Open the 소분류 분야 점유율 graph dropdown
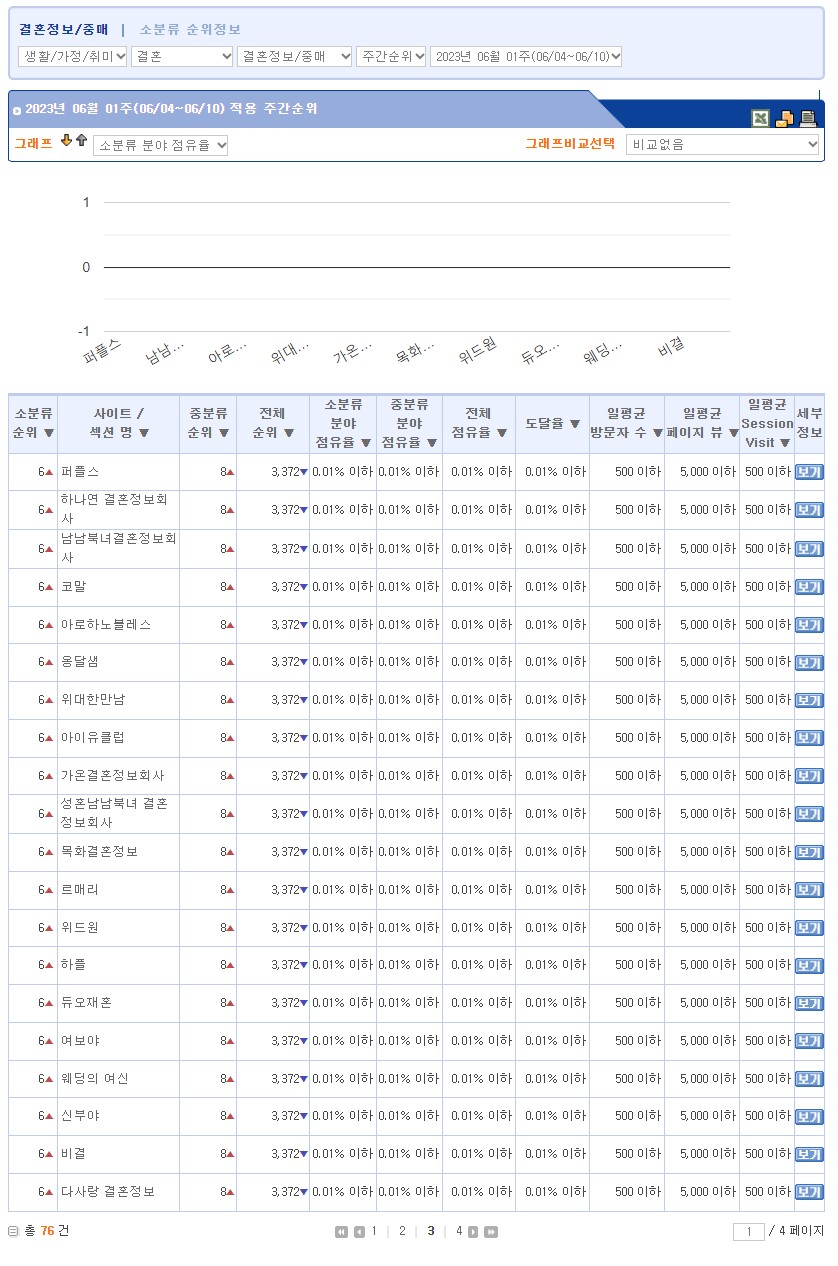838x1266 pixels. (x=161, y=145)
